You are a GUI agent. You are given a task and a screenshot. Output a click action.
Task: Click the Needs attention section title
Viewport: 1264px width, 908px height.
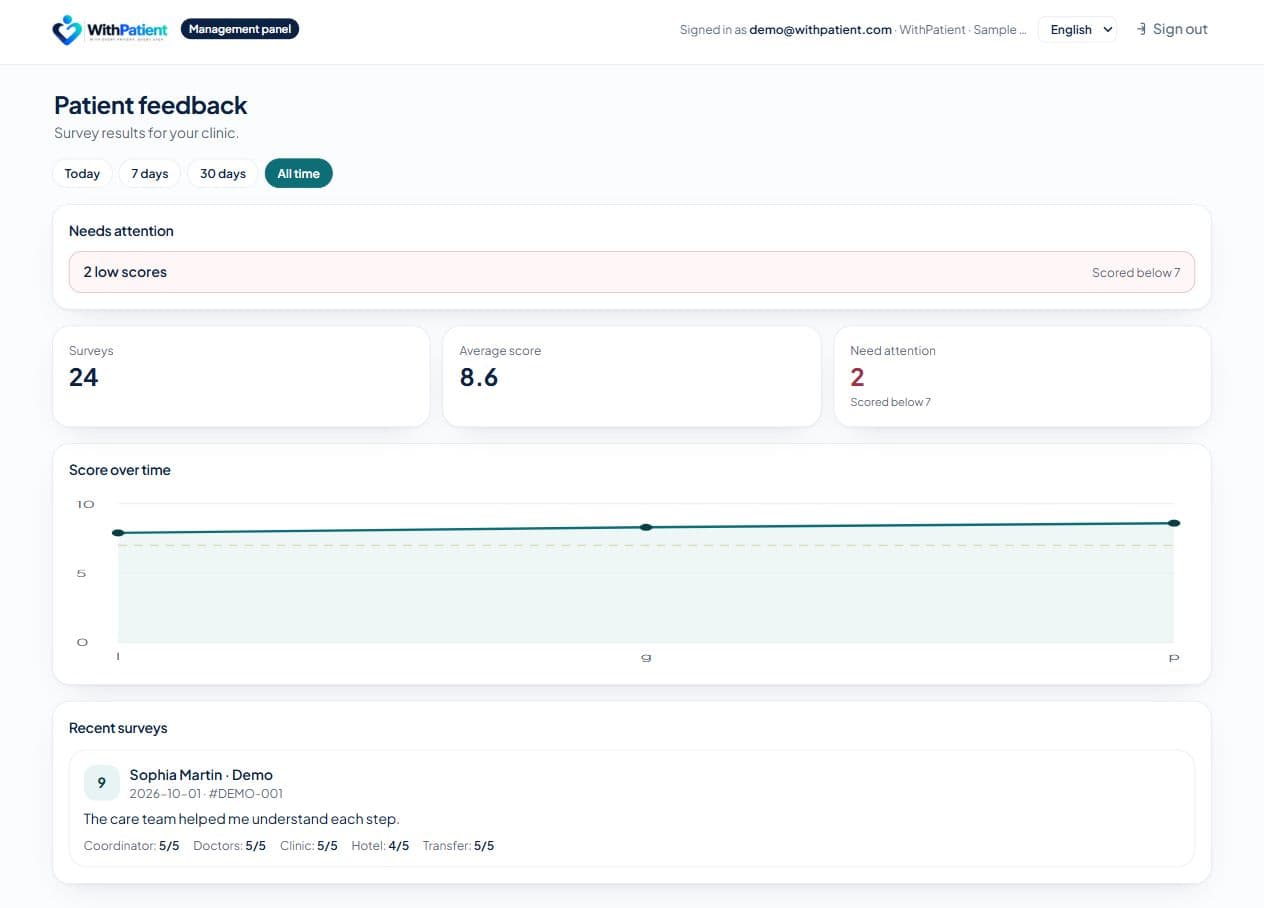click(121, 231)
